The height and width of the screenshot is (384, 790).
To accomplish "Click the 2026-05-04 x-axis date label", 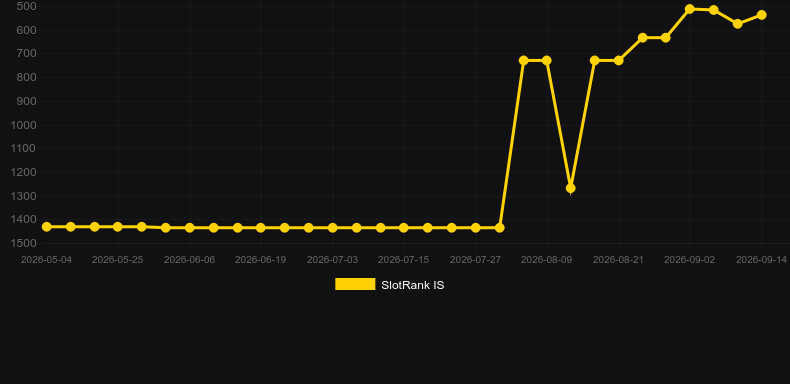I will tap(46, 260).
